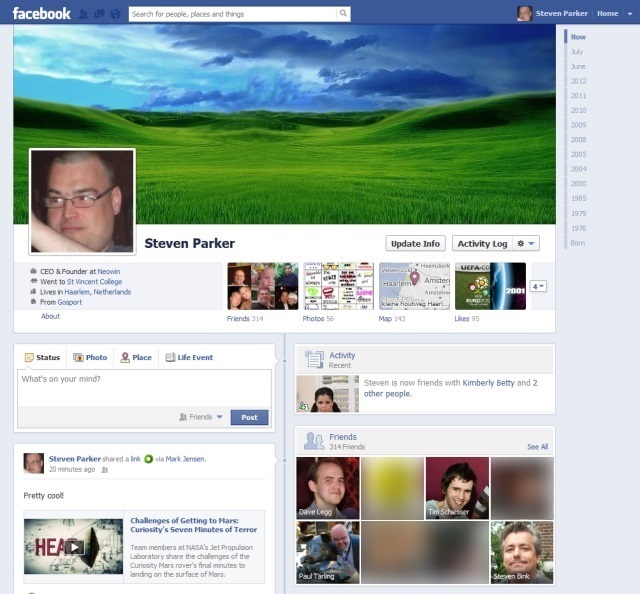640x594 pixels.
Task: Click the search for people field
Action: point(233,14)
